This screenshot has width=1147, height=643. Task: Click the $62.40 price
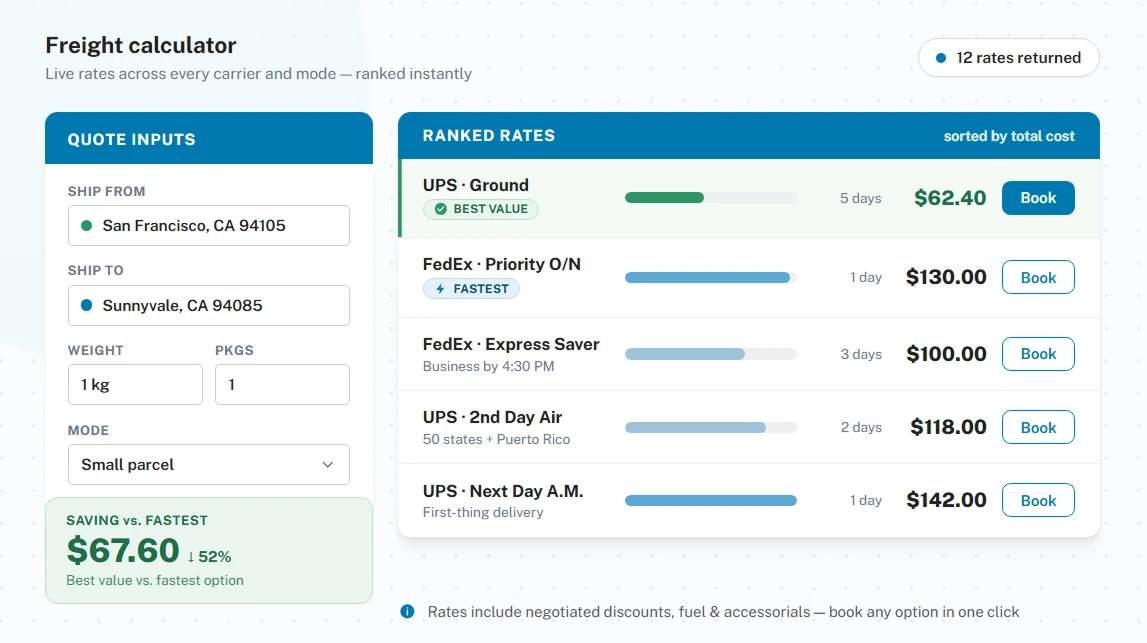[949, 198]
